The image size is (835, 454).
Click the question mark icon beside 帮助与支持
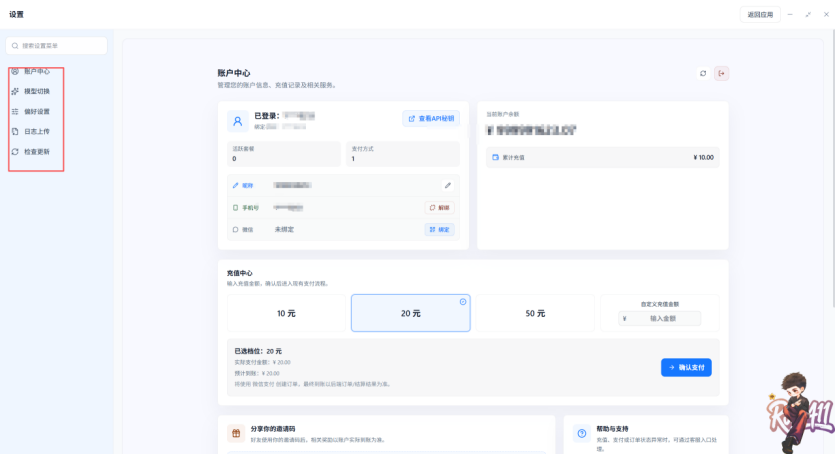point(582,433)
